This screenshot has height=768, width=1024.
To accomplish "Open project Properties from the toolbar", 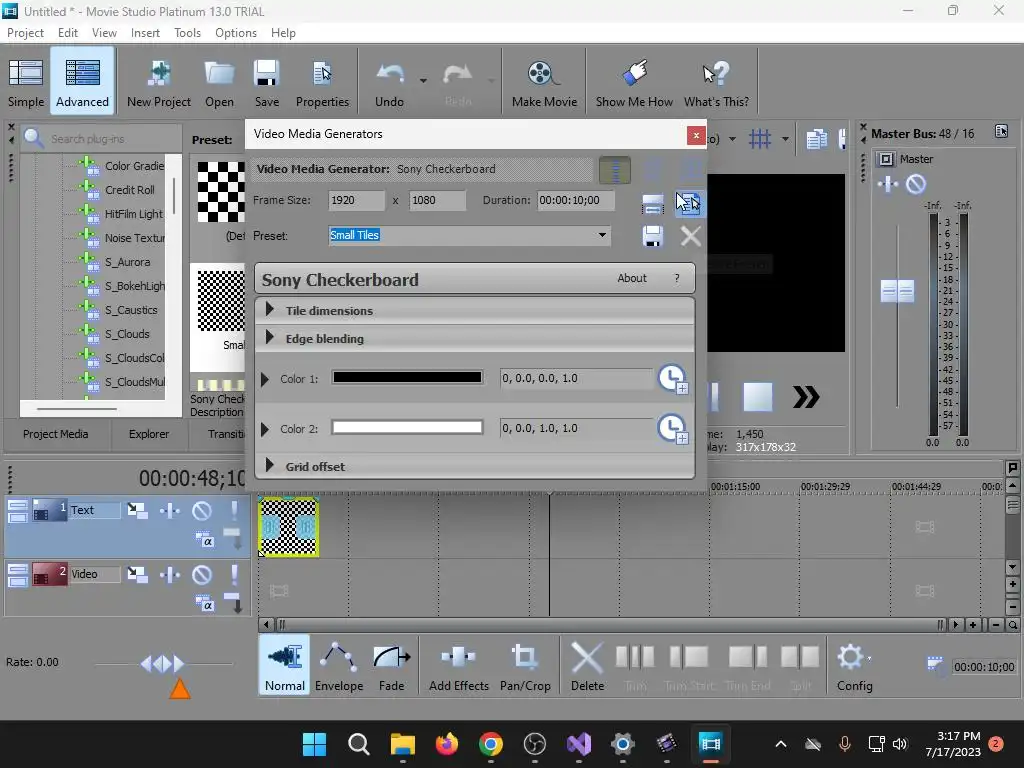I will point(322,82).
